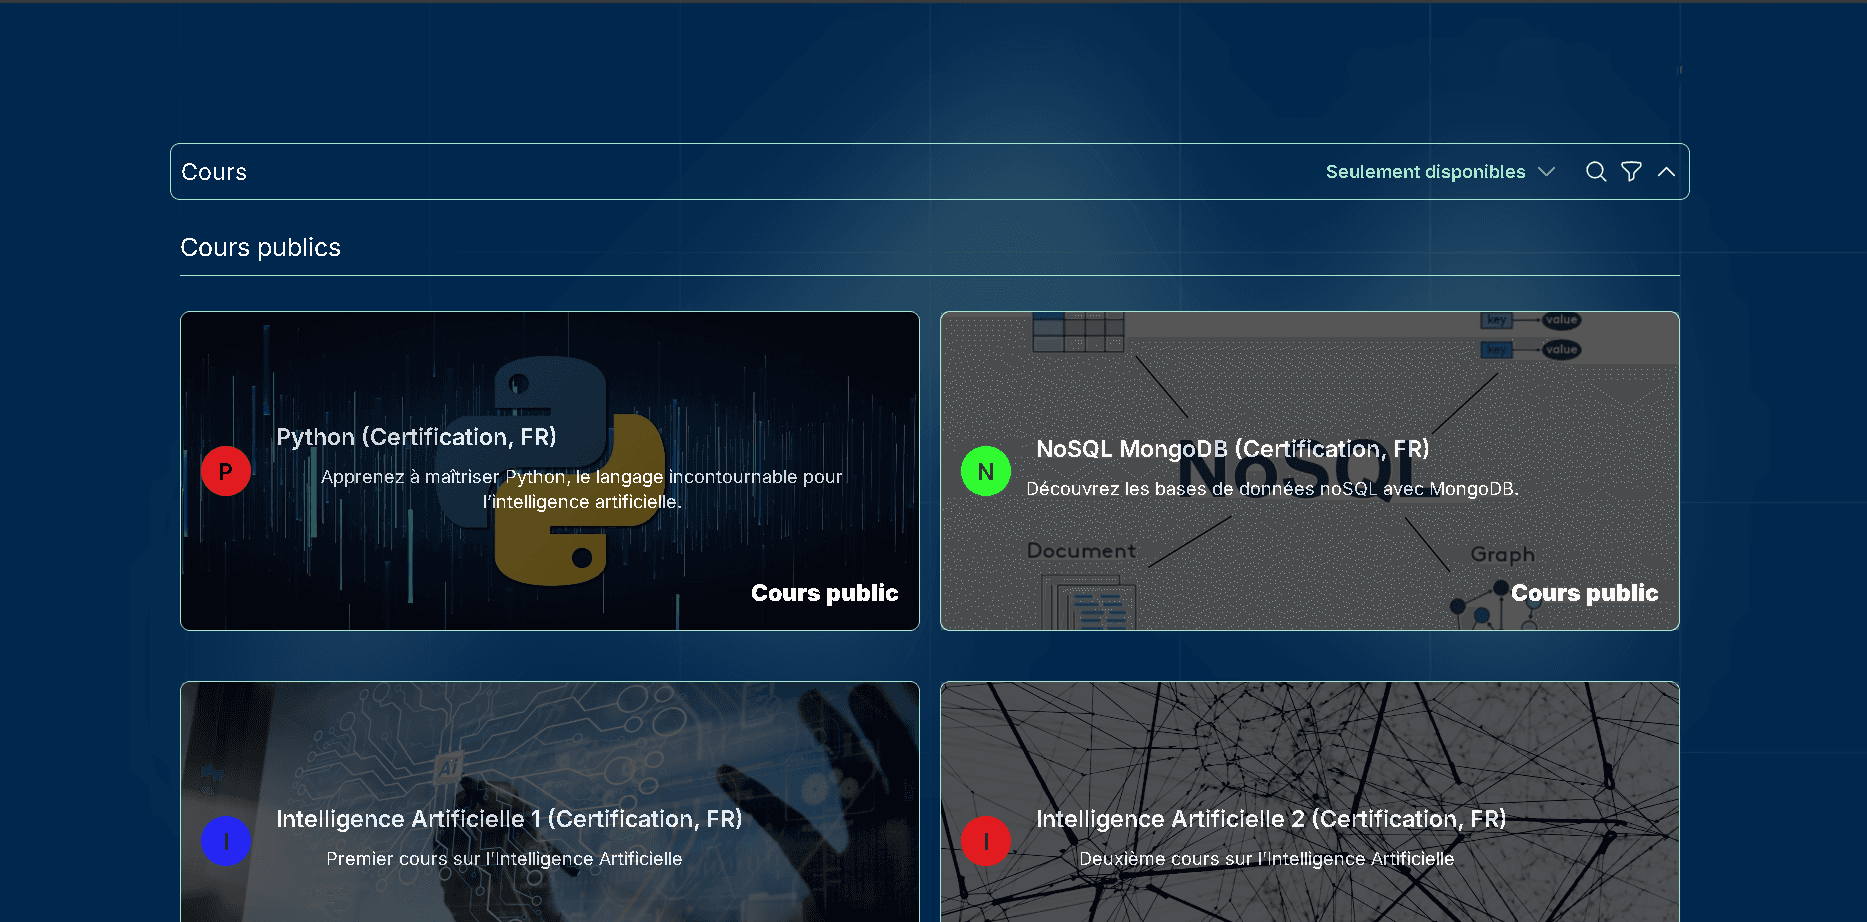Click the Cours header label
This screenshot has height=922, width=1867.
214,172
